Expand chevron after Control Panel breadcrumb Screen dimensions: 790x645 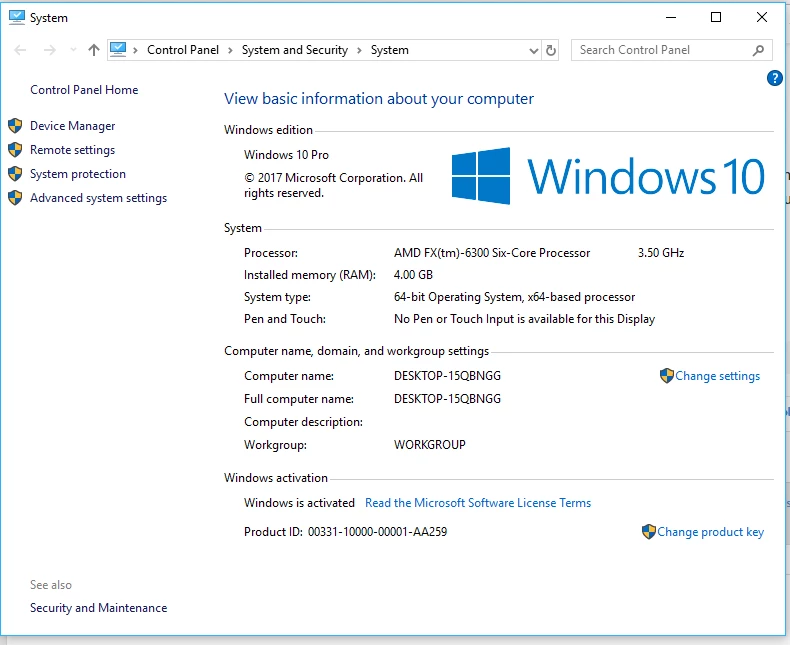230,50
